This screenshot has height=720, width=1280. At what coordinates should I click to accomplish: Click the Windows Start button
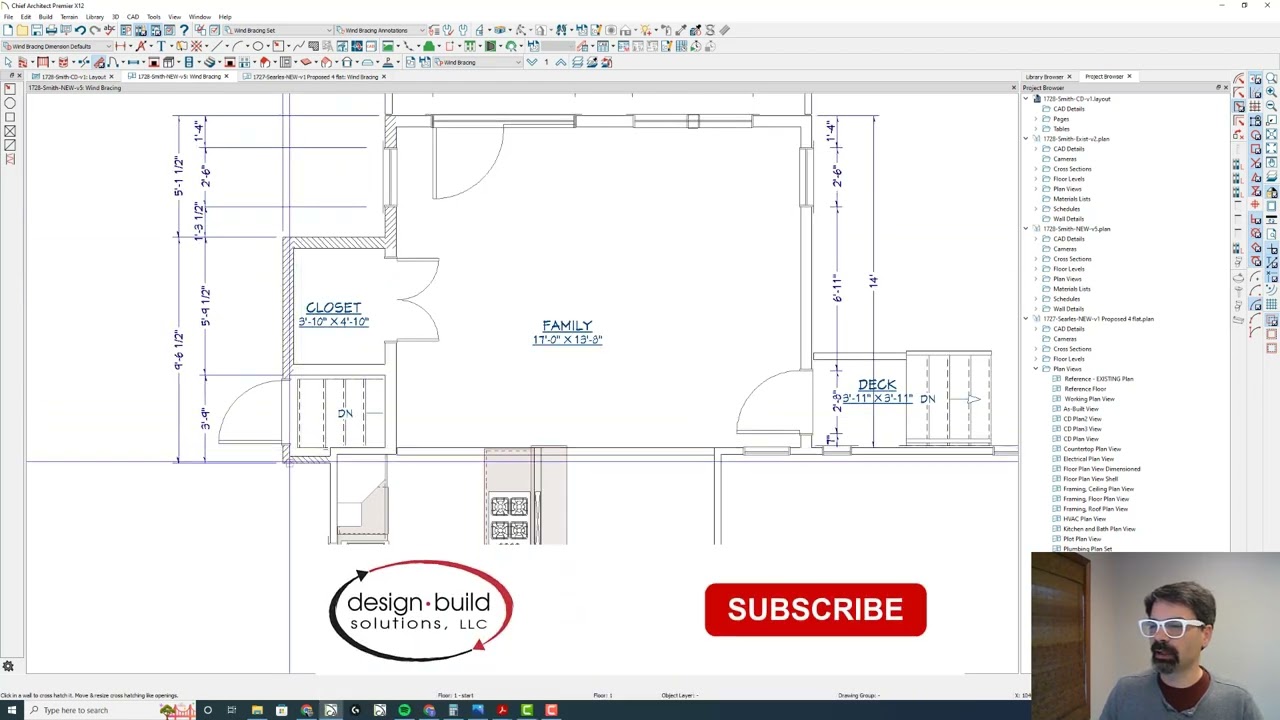11,710
